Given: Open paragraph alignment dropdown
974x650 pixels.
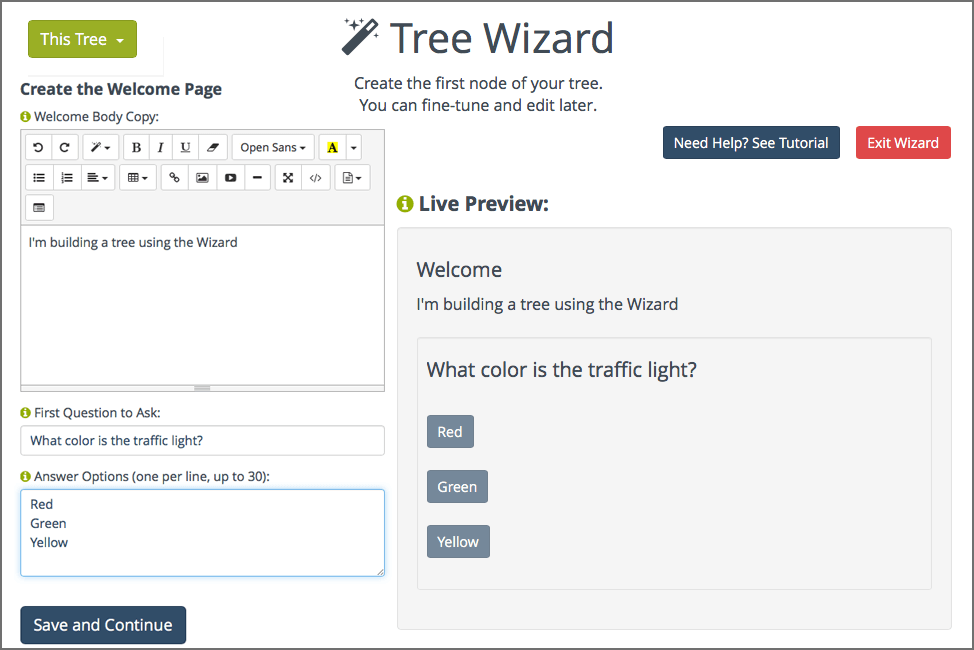Looking at the screenshot, I should point(98,178).
